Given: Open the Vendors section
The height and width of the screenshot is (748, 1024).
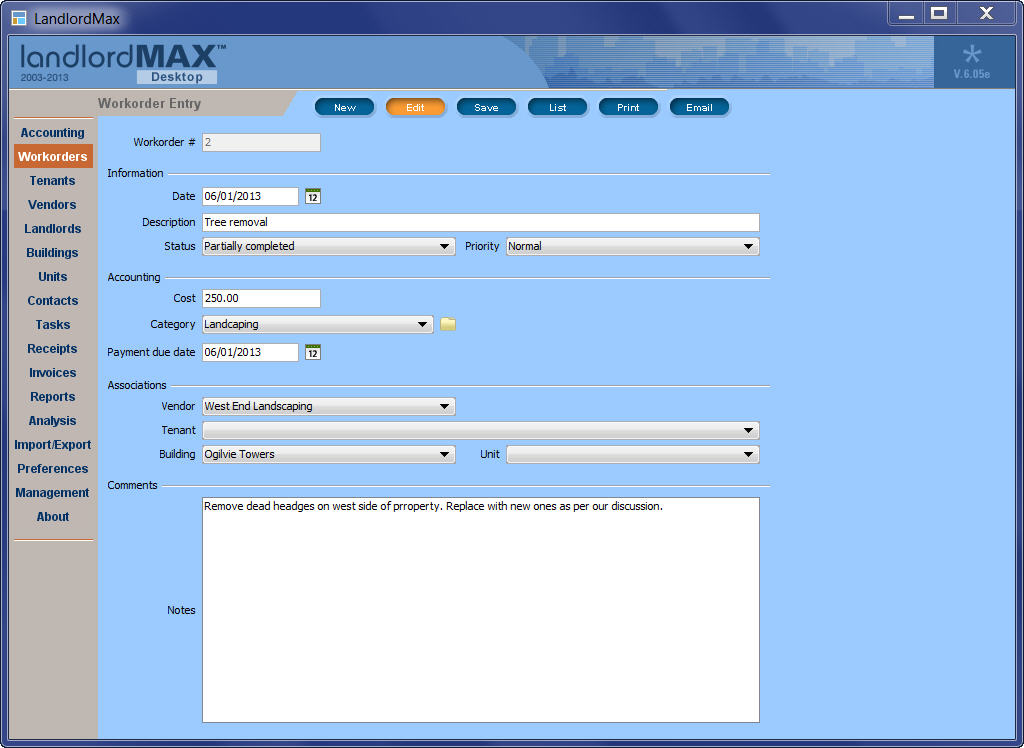Looking at the screenshot, I should click(x=52, y=204).
